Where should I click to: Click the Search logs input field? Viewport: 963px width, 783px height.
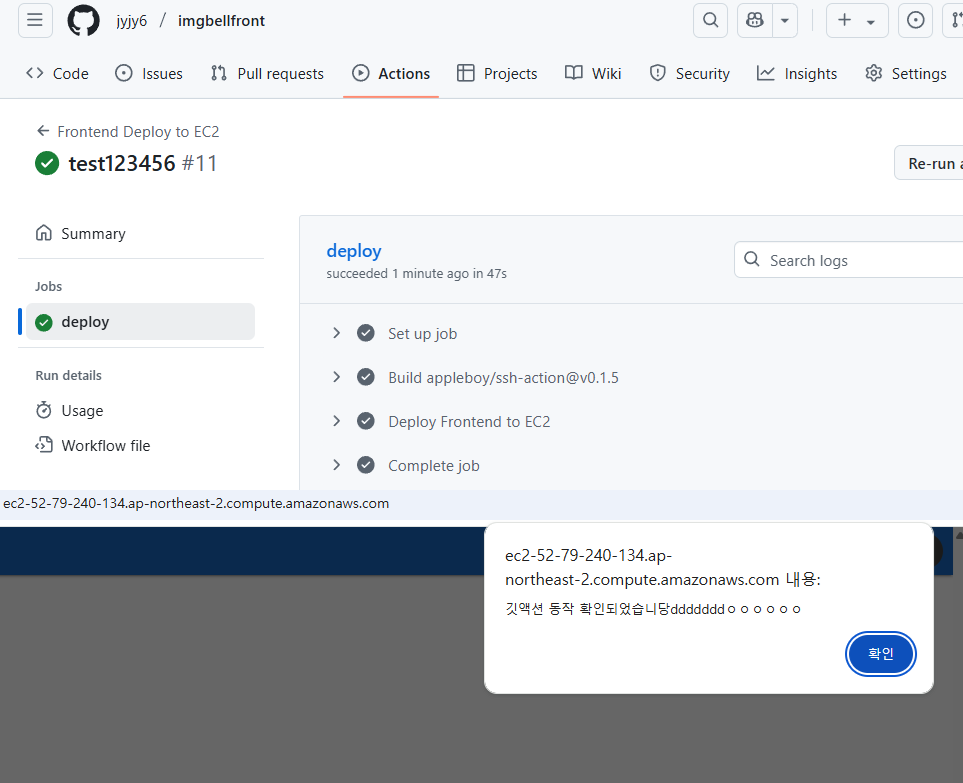click(860, 260)
